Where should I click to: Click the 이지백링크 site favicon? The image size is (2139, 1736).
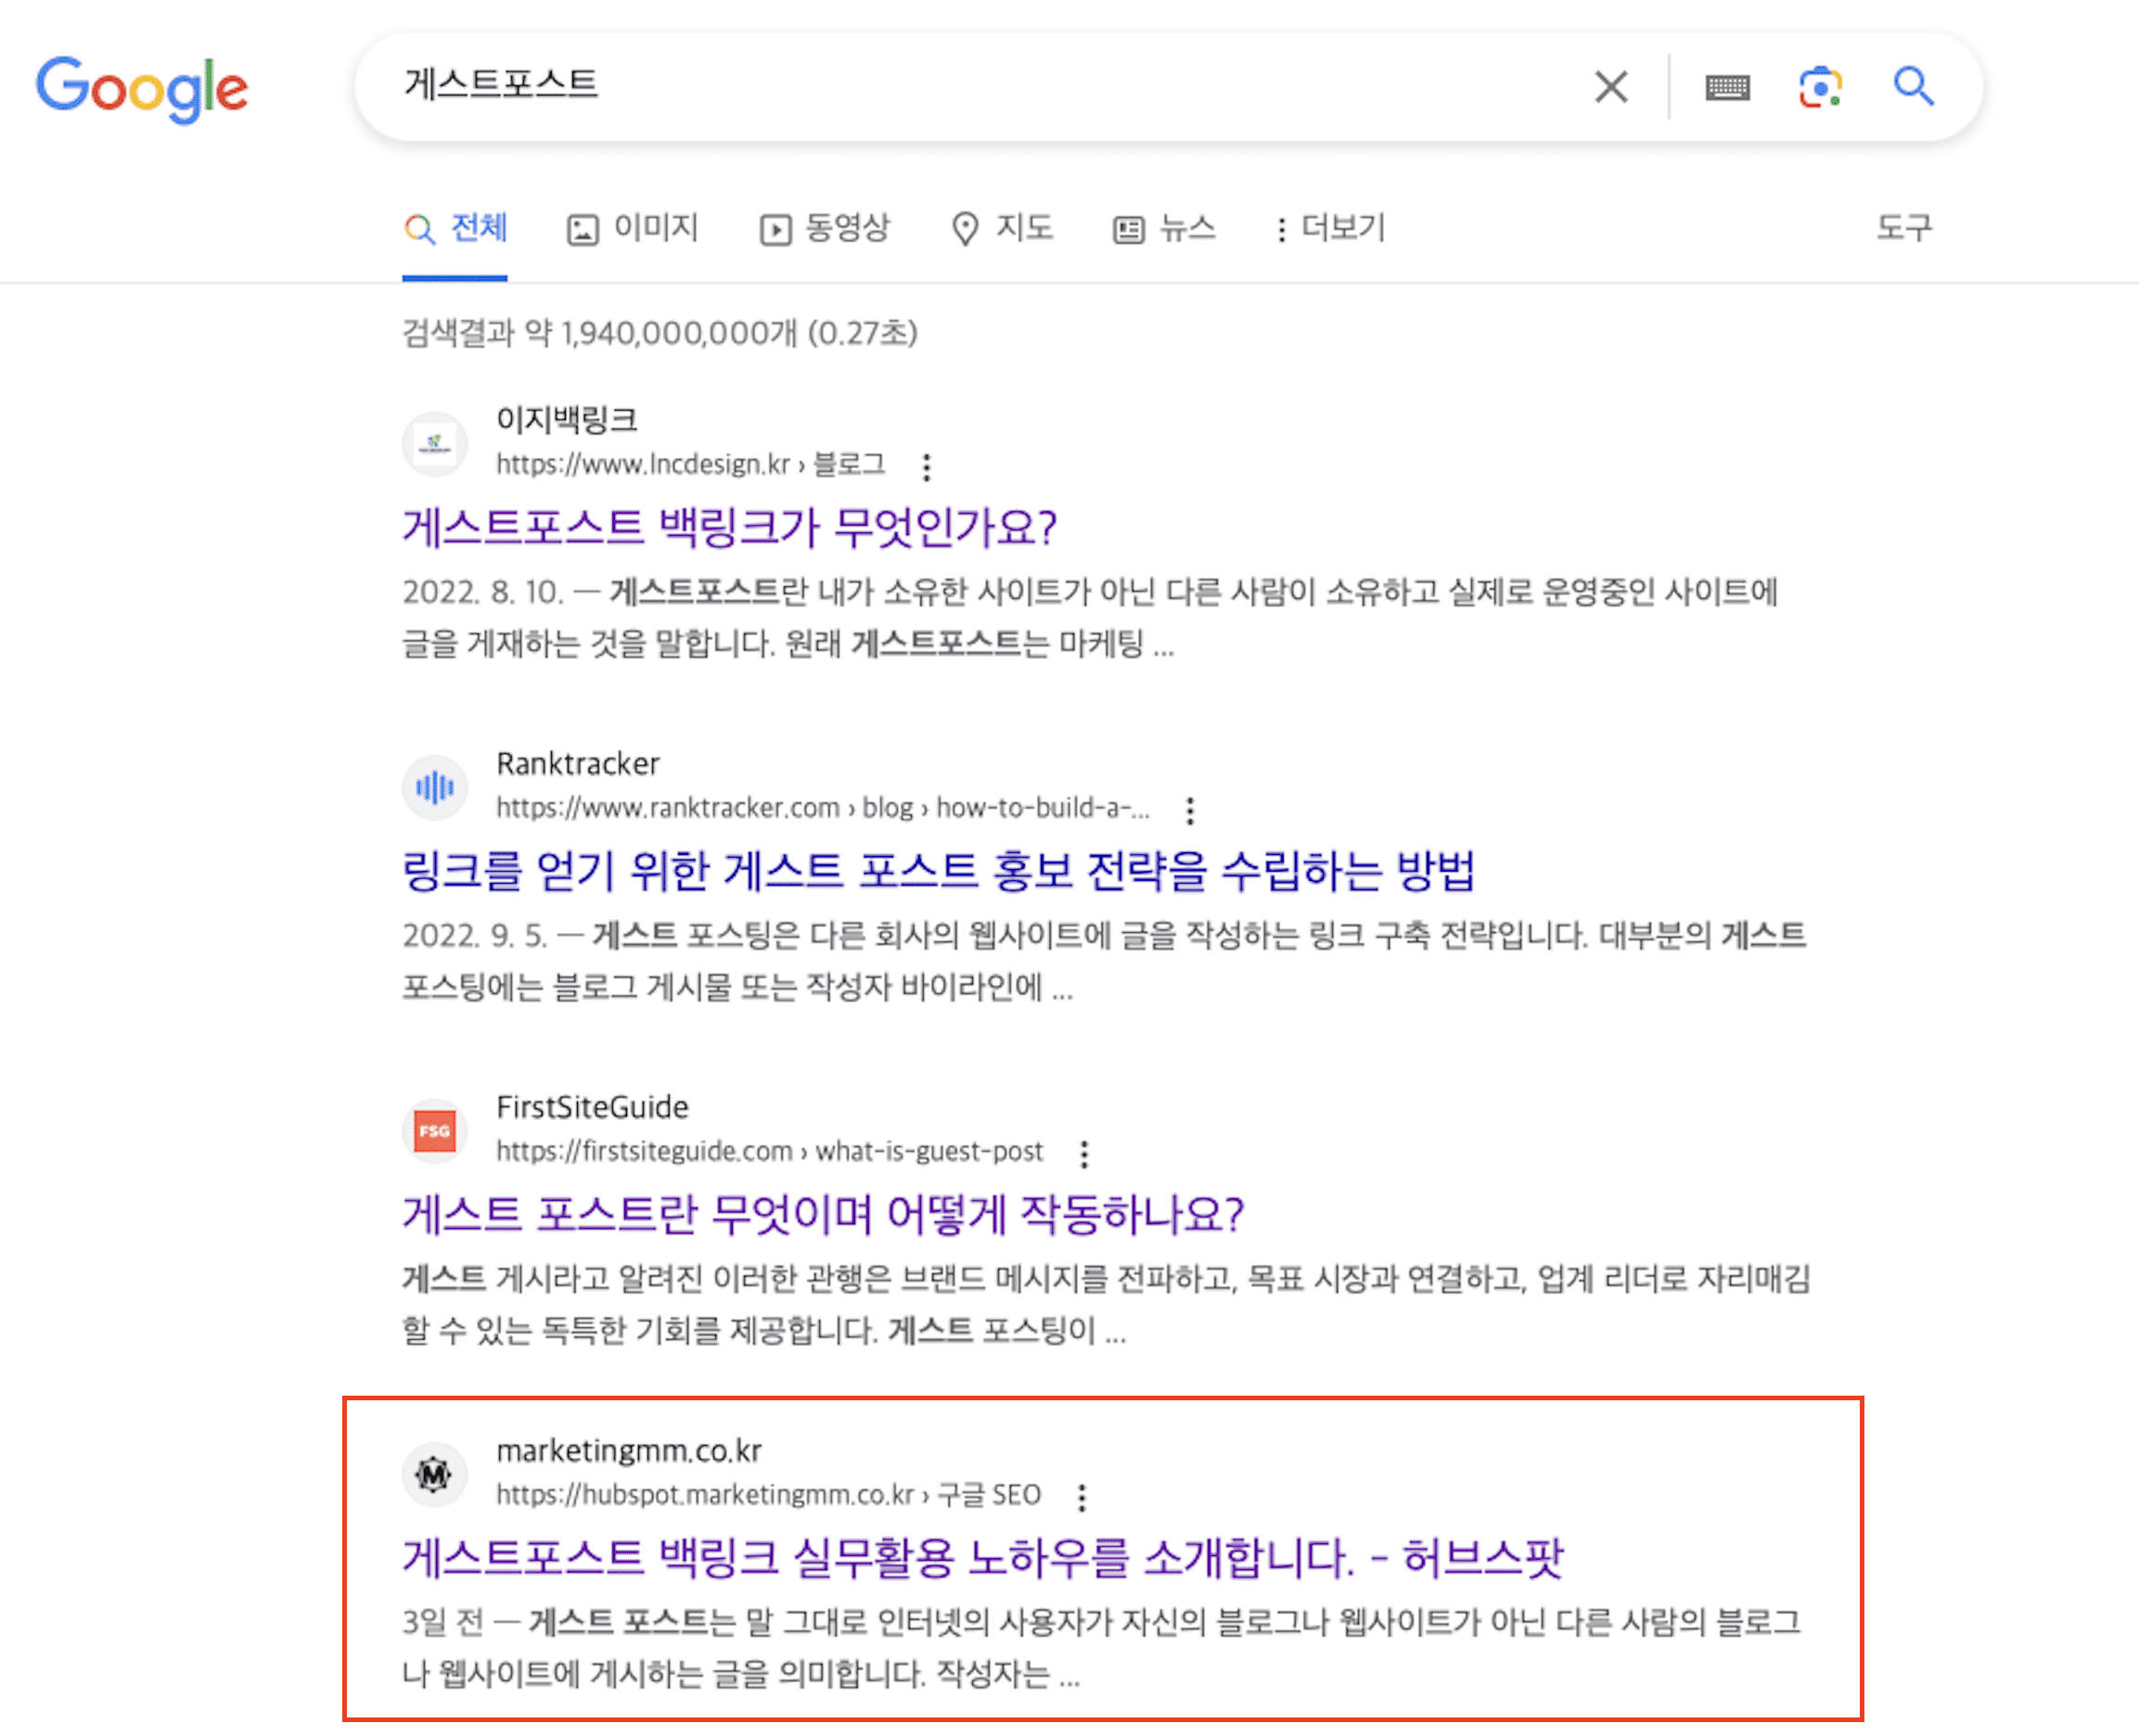(x=434, y=443)
